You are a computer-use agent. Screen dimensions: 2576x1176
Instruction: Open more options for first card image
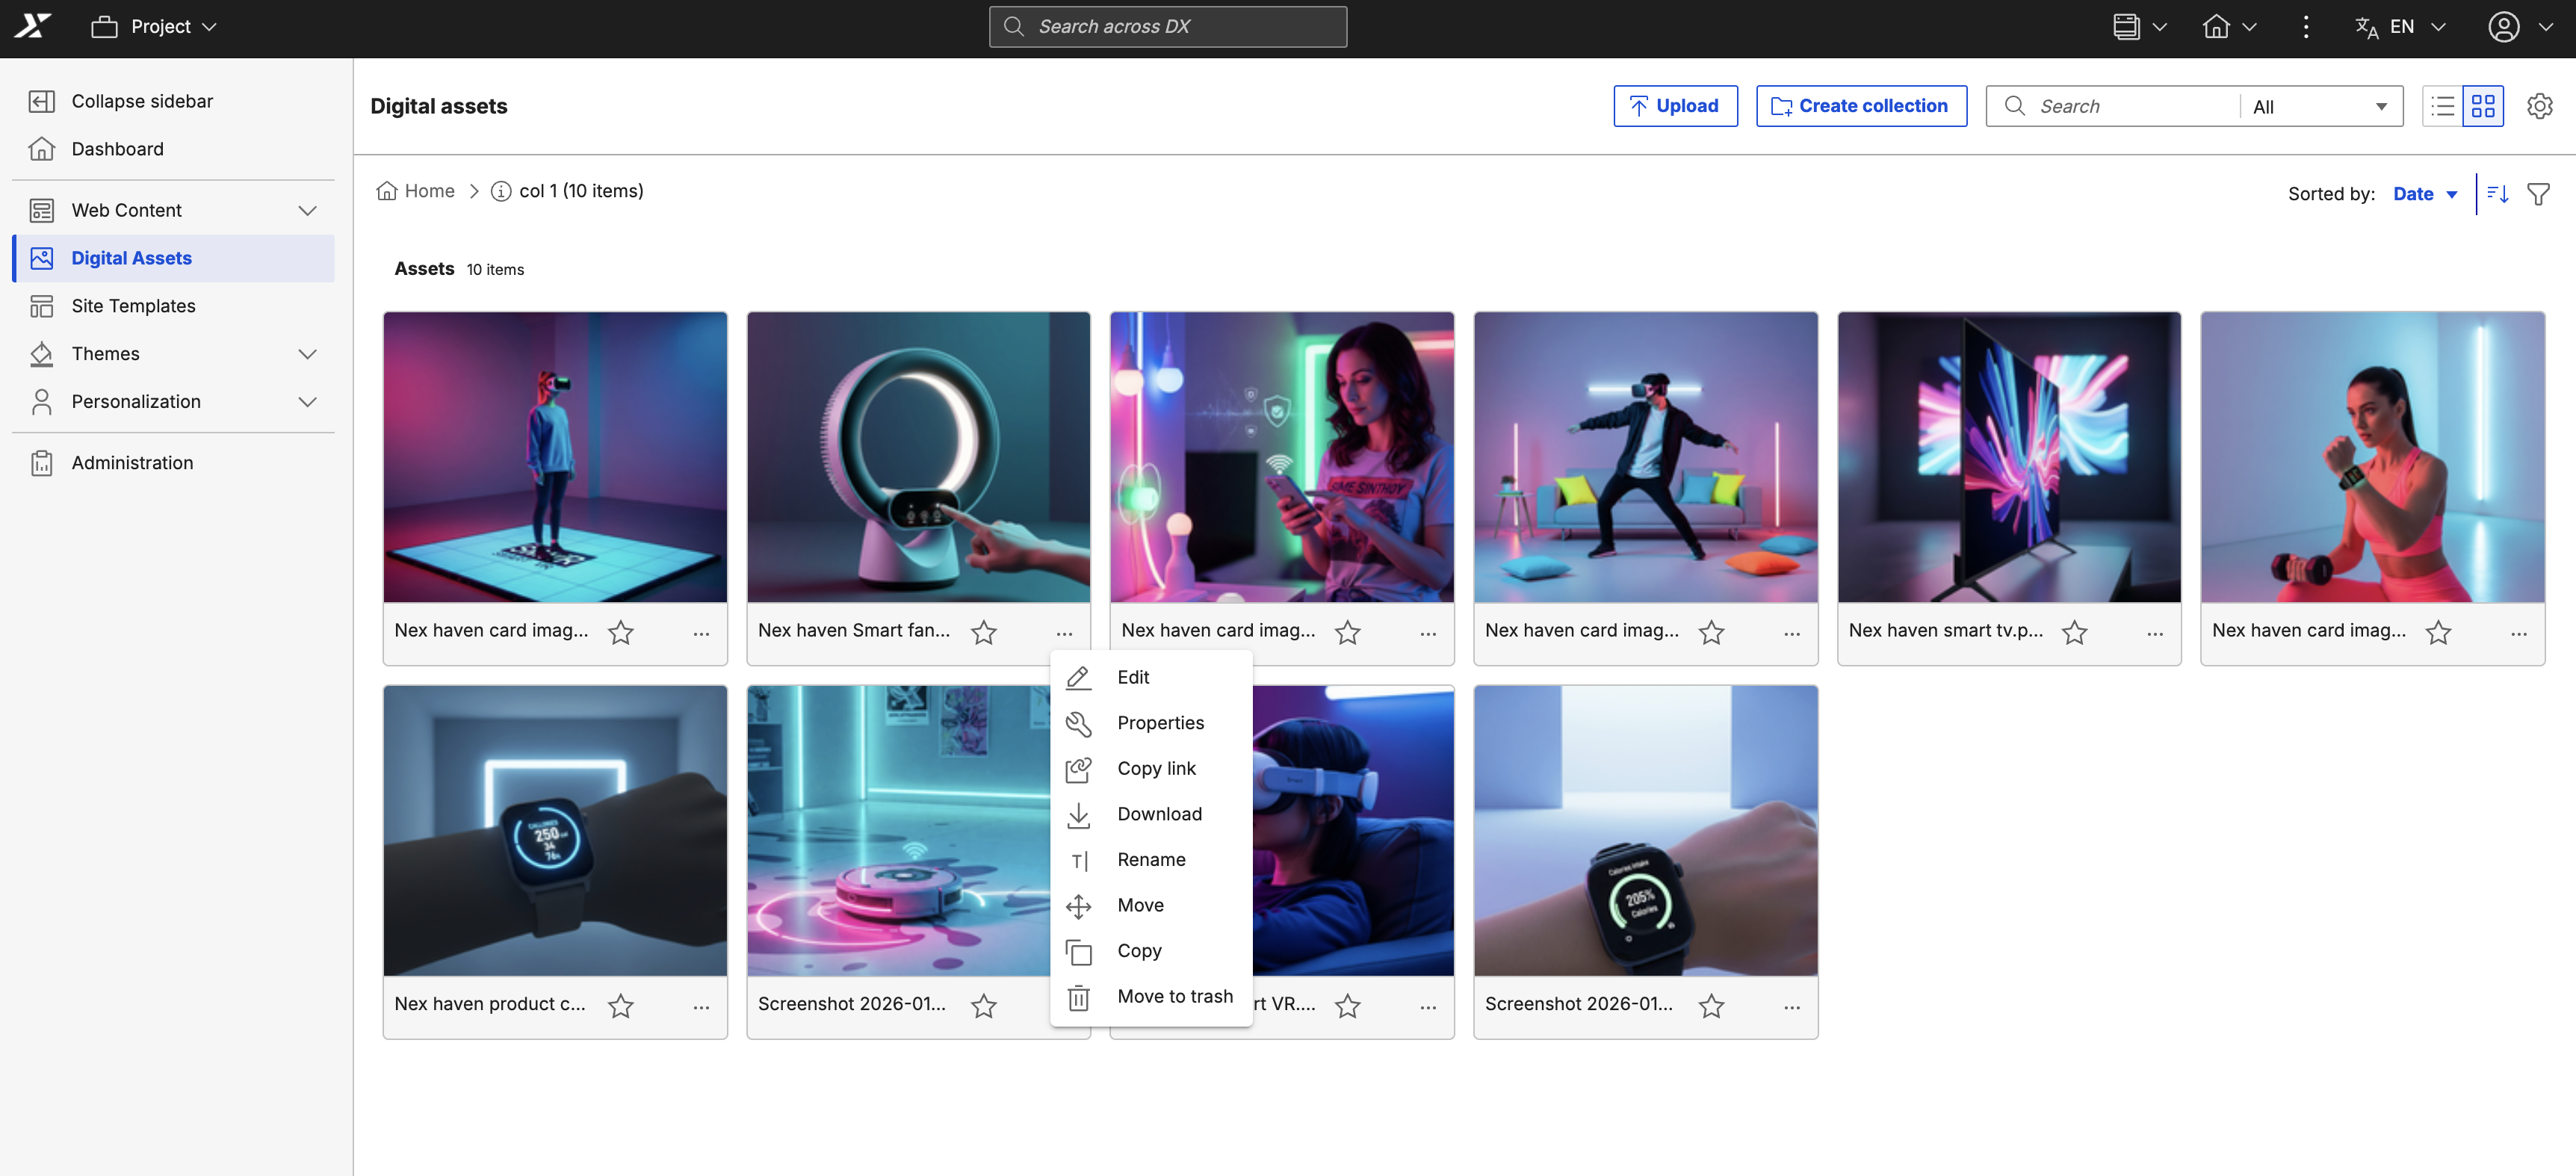pyautogui.click(x=701, y=633)
